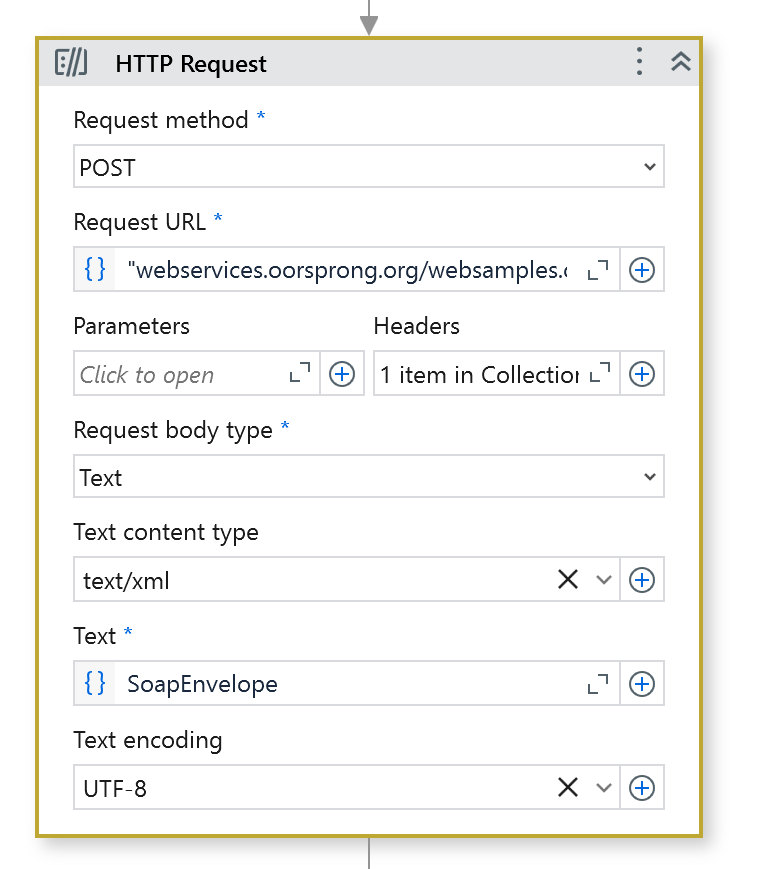This screenshot has height=869, width=760.
Task: Click the Parameters 'Click to open' field
Action: 180,374
